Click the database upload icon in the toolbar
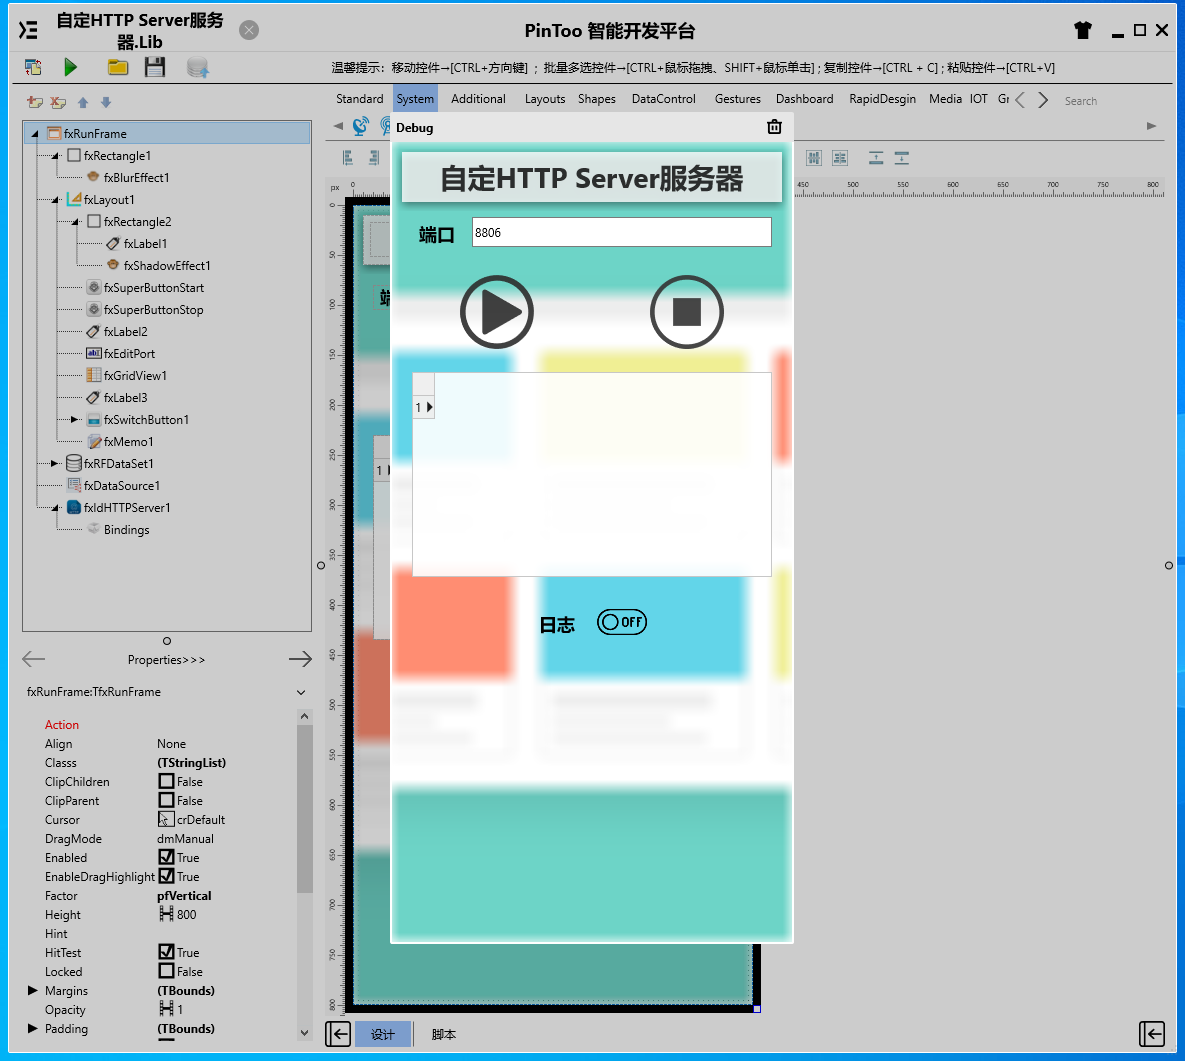The height and width of the screenshot is (1061, 1185). pos(198,67)
